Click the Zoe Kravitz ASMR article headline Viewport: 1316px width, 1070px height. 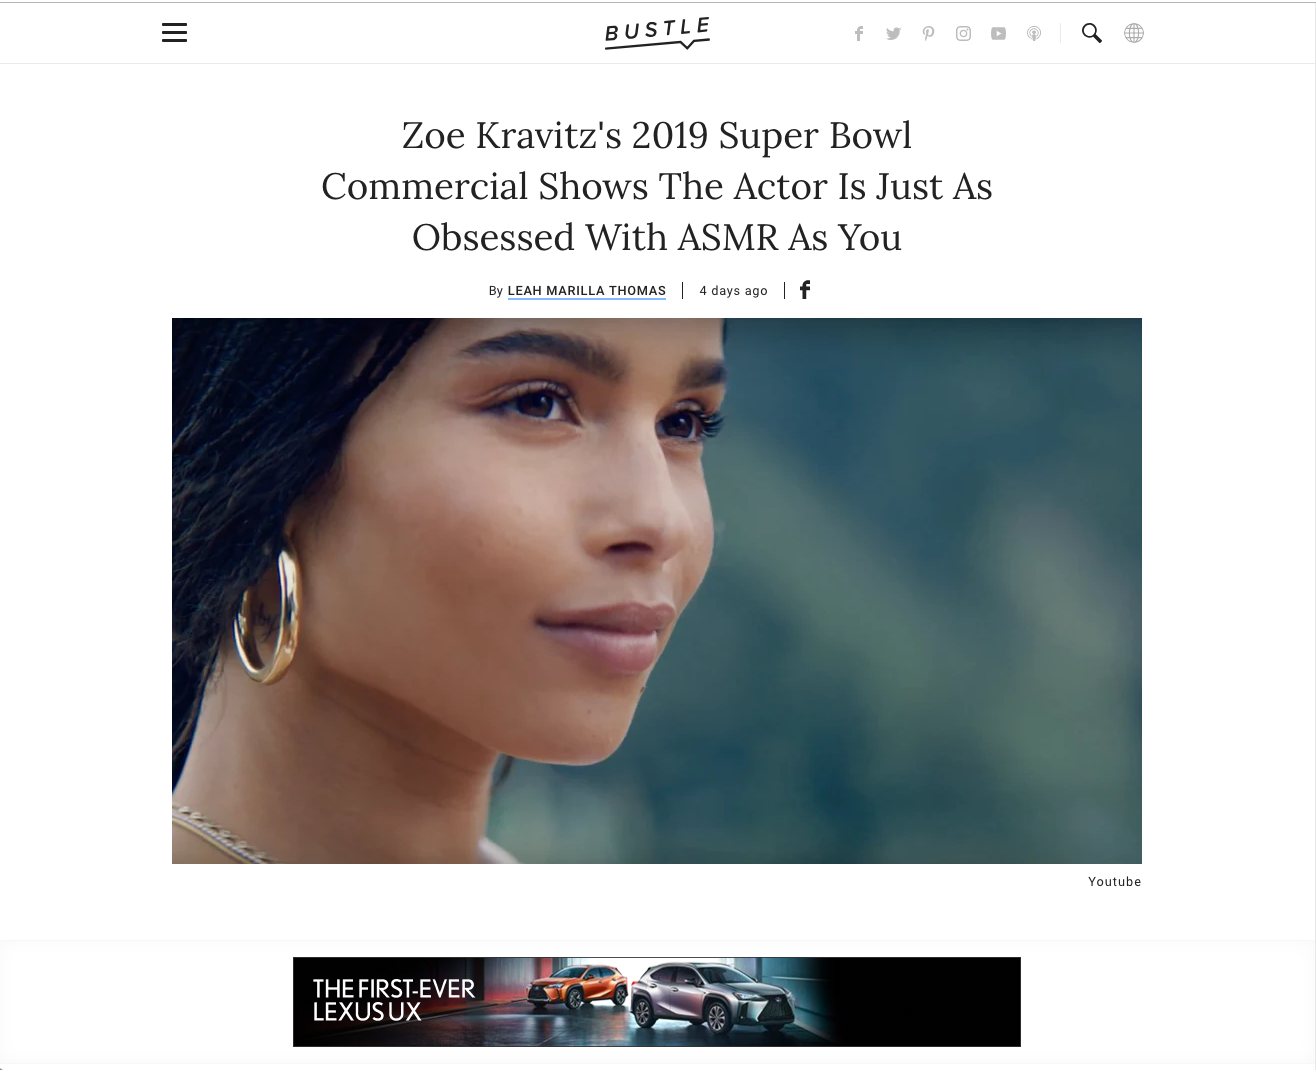click(657, 187)
